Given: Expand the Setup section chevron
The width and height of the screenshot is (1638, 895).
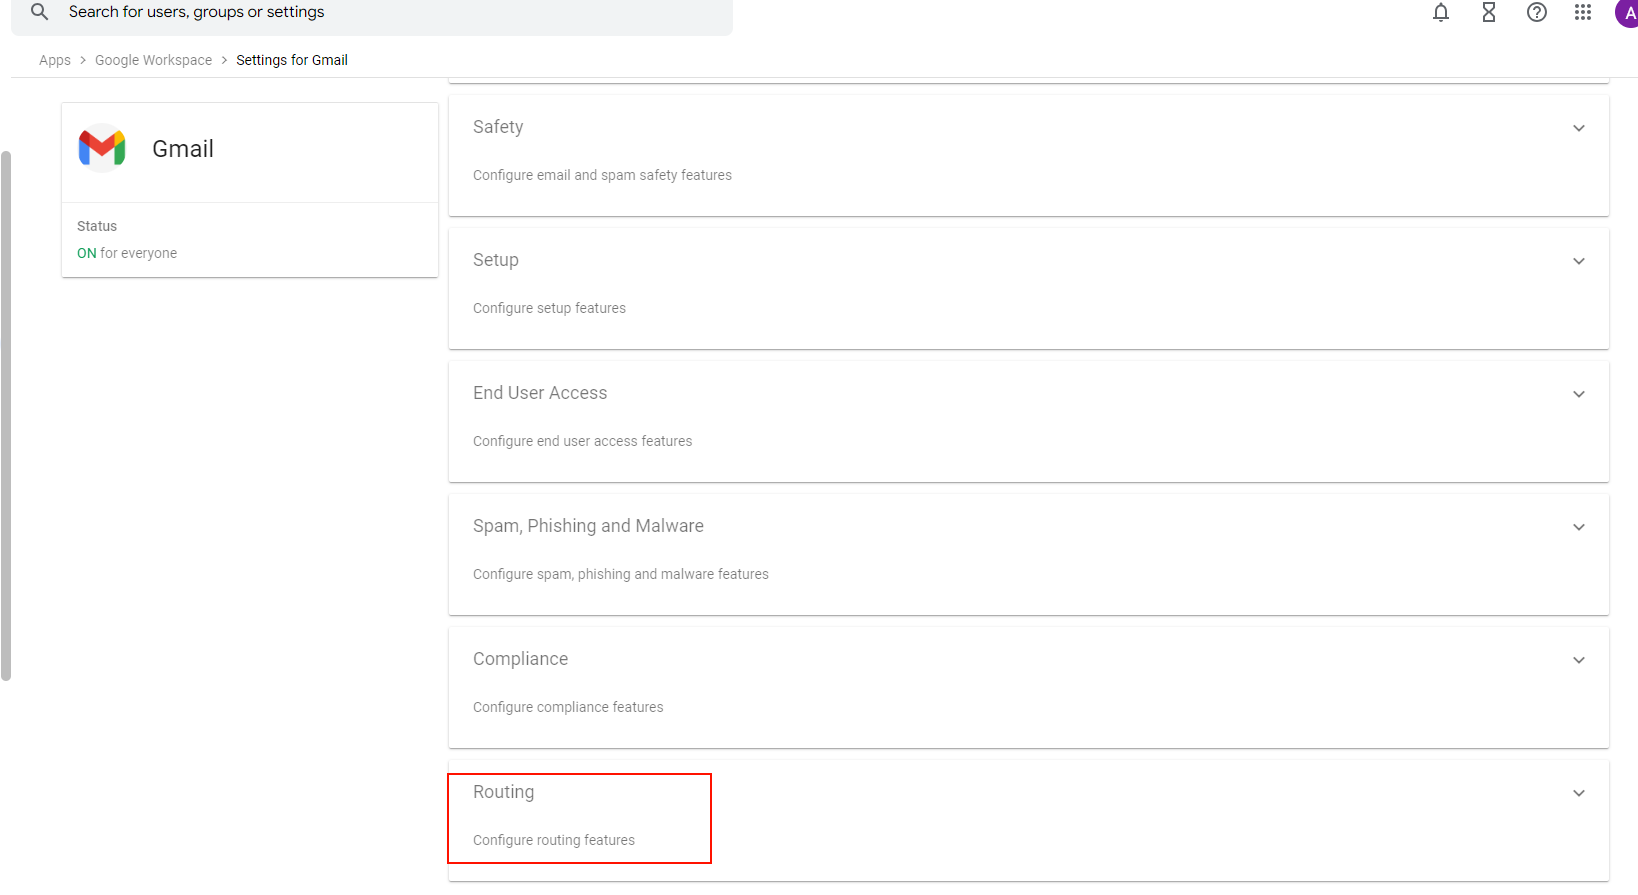Looking at the screenshot, I should [x=1578, y=261].
